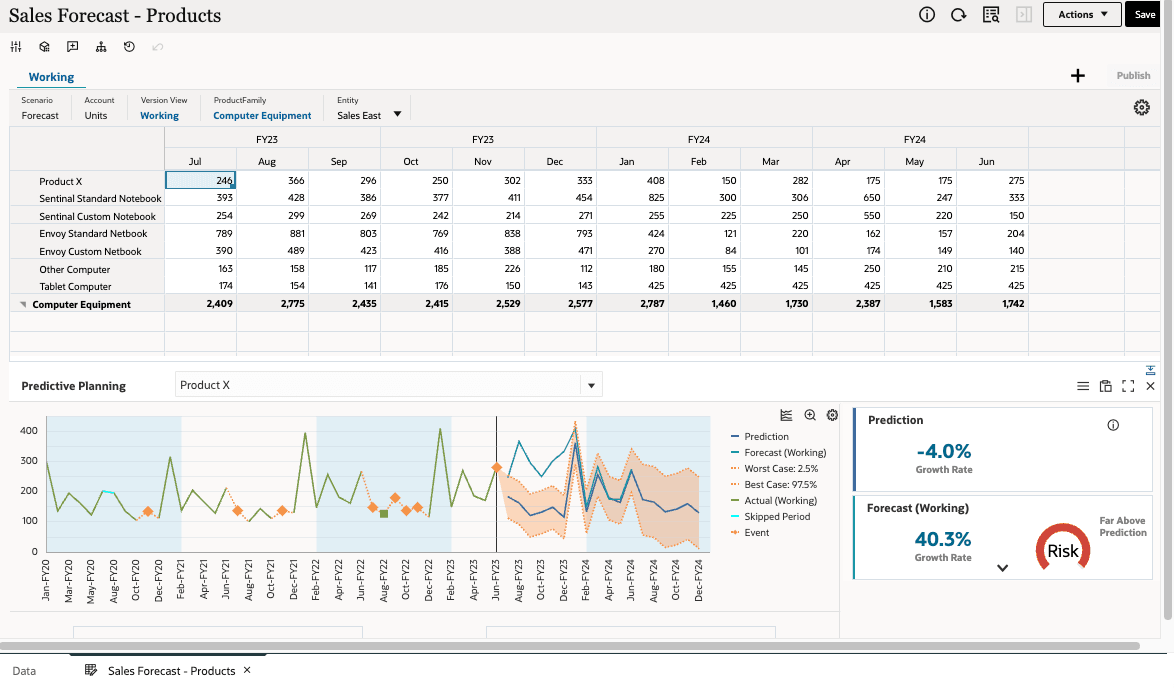Select the Sales Forecast - Products bottom tab
Image resolution: width=1174 pixels, height=689 pixels.
coord(171,671)
